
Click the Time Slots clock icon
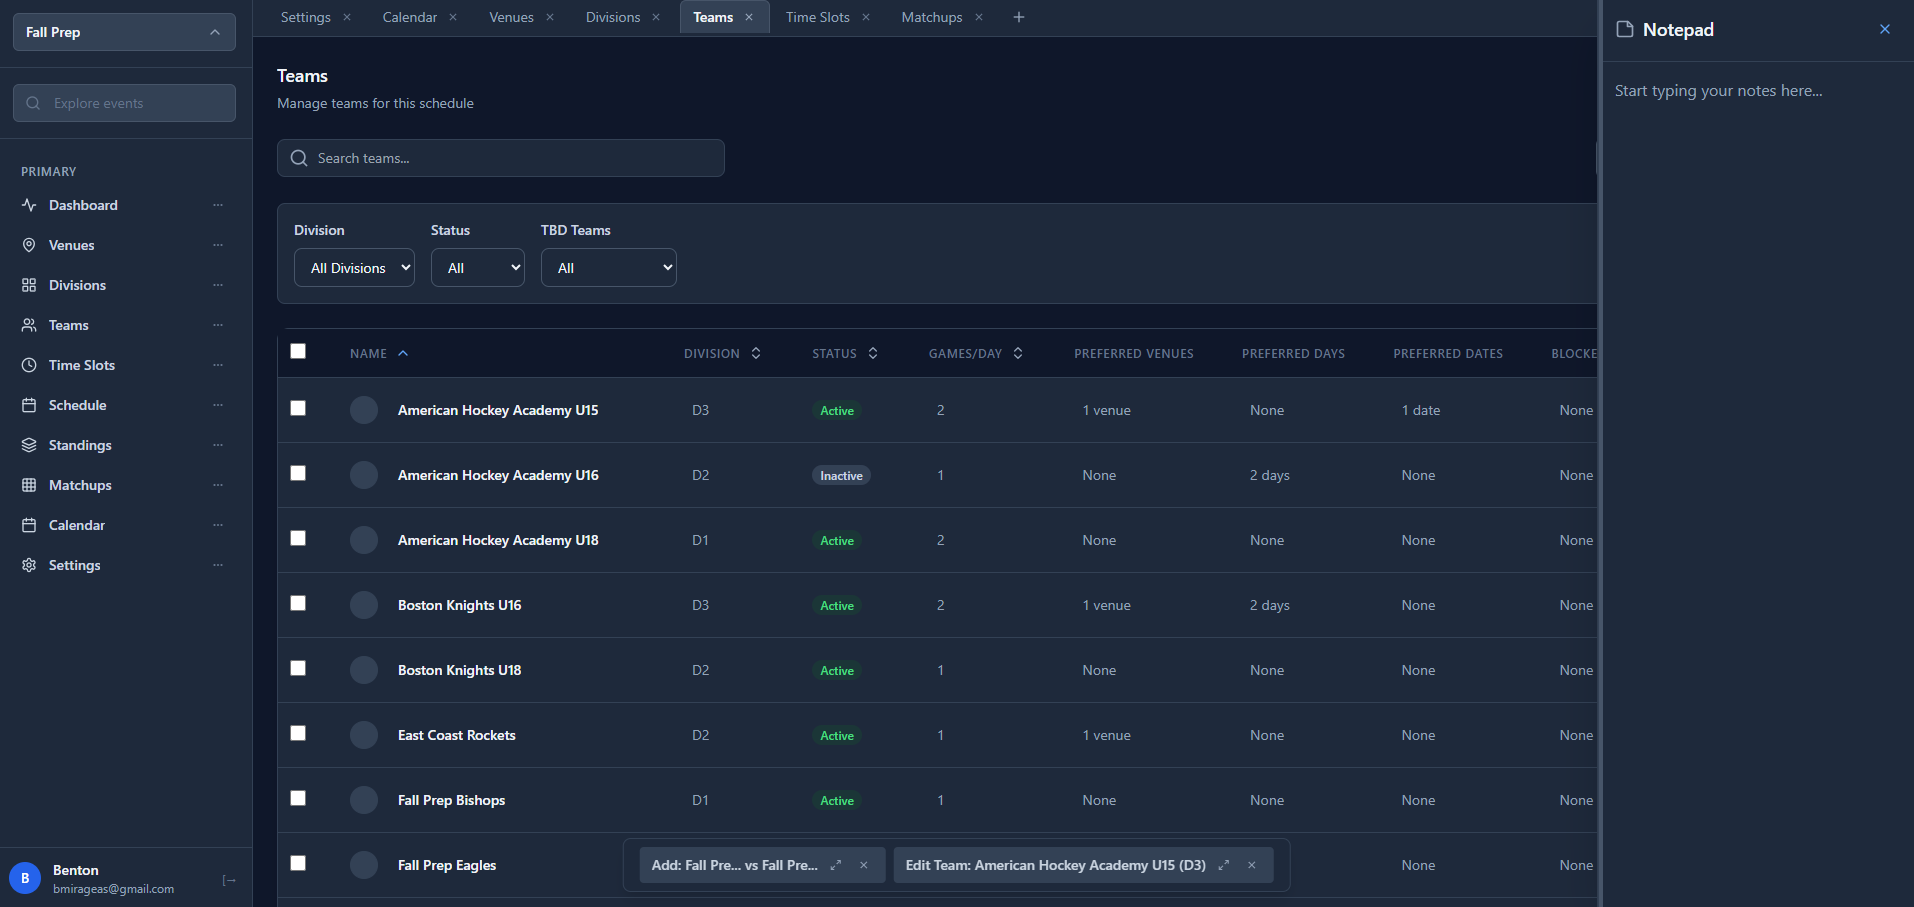pos(30,365)
